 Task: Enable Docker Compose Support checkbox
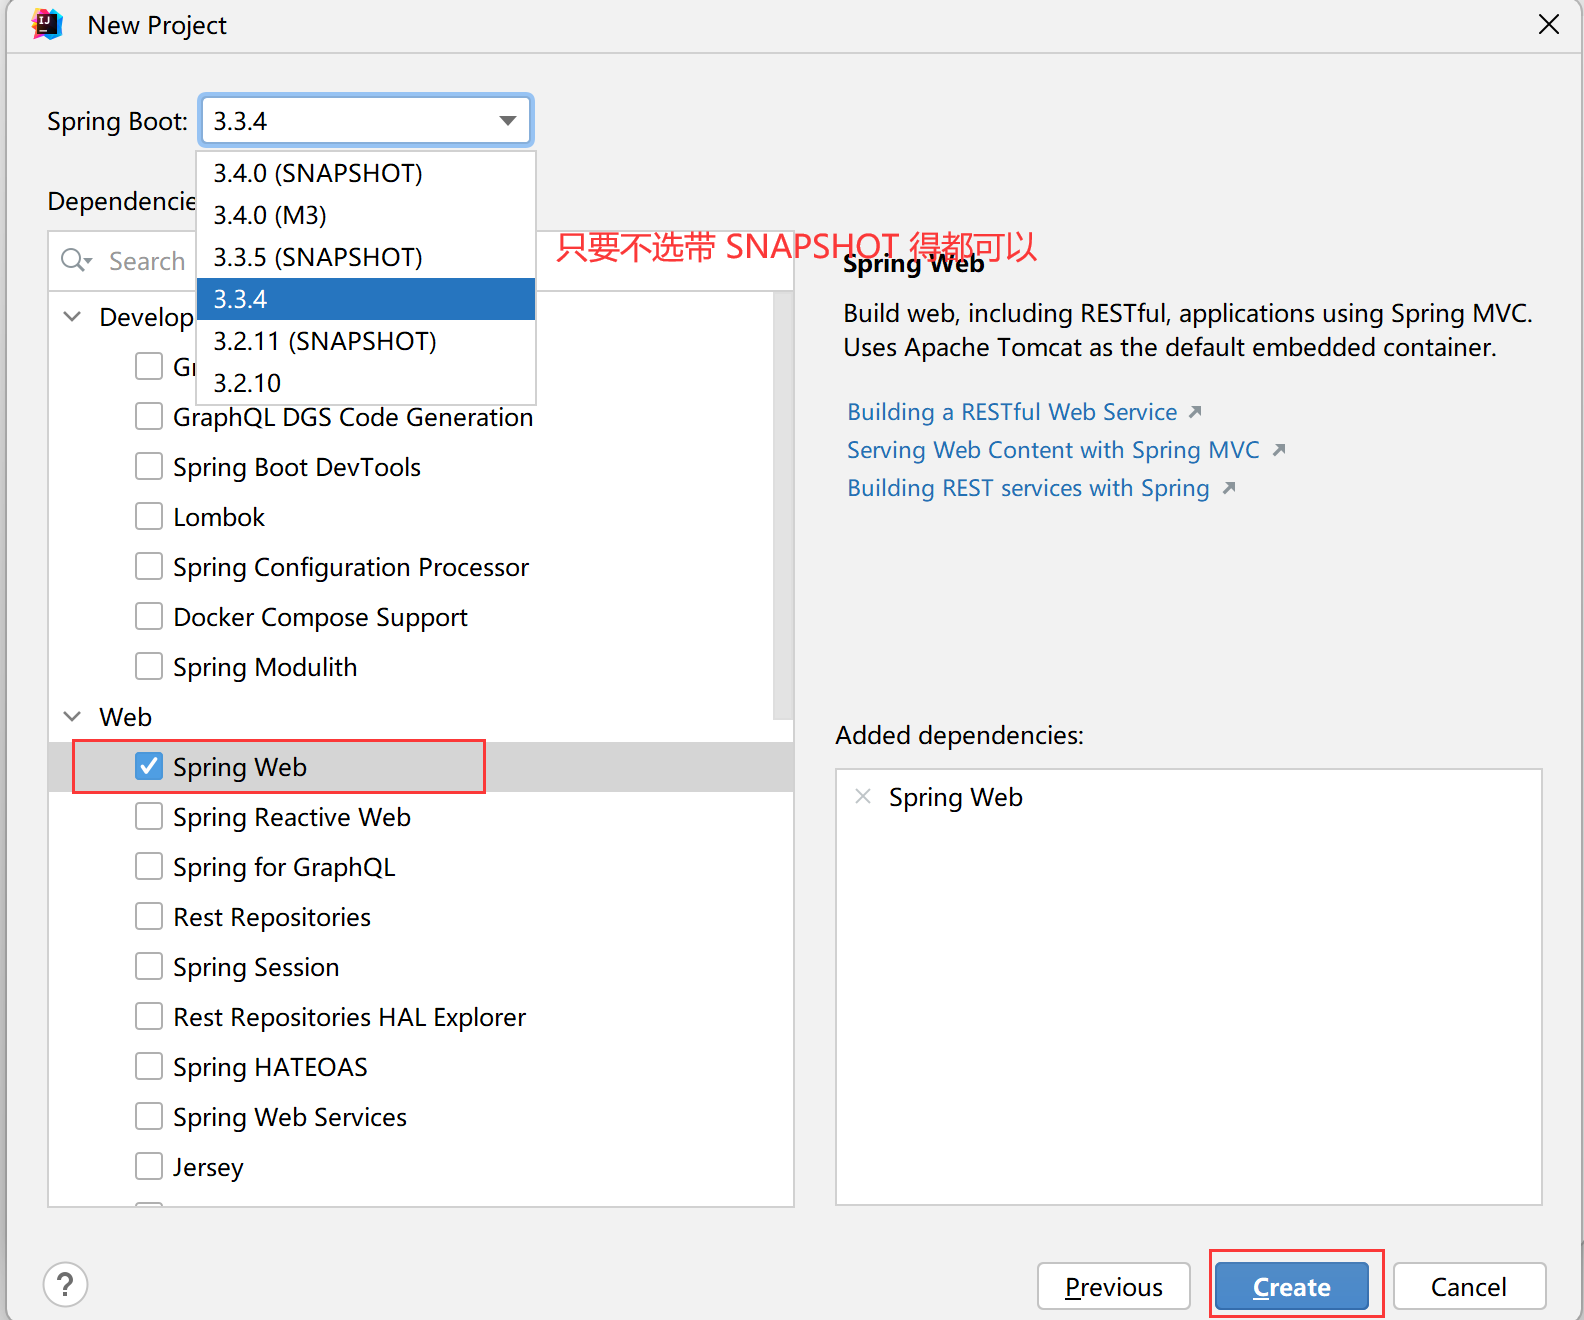click(x=149, y=616)
